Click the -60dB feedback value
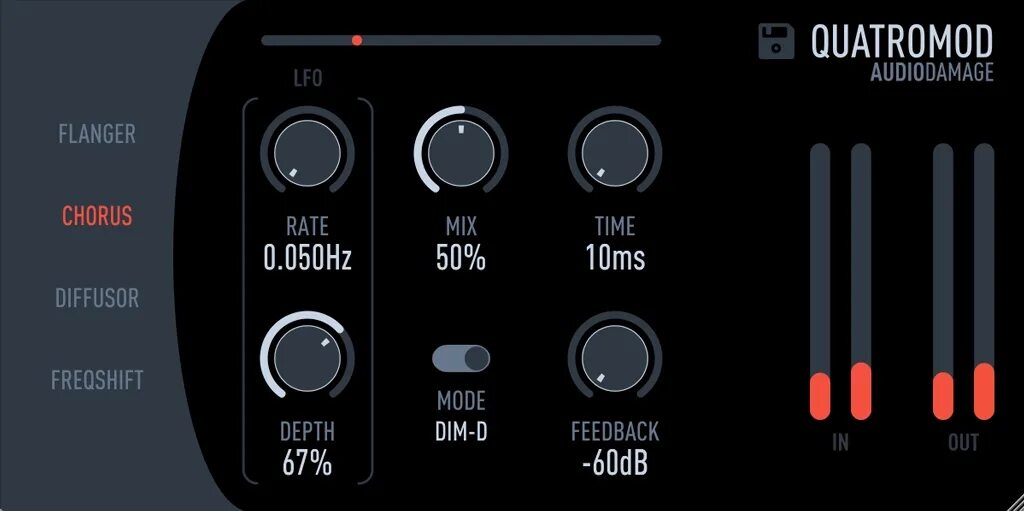1024x511 pixels. point(615,464)
